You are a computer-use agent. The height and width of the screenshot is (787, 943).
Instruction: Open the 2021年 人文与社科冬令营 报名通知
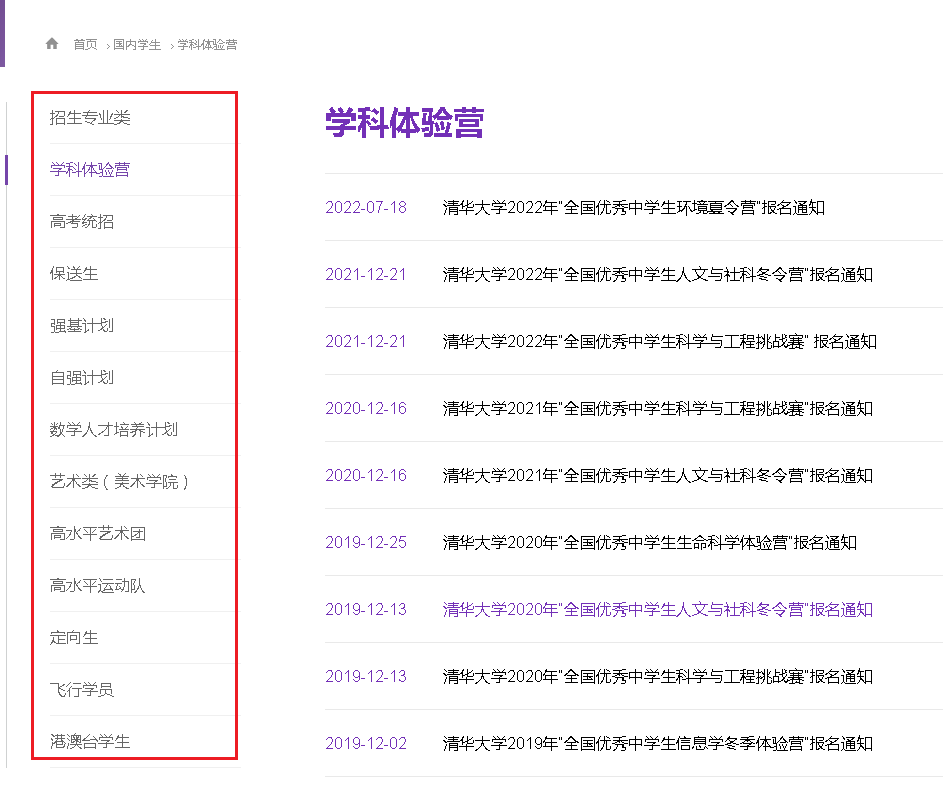[x=658, y=476]
